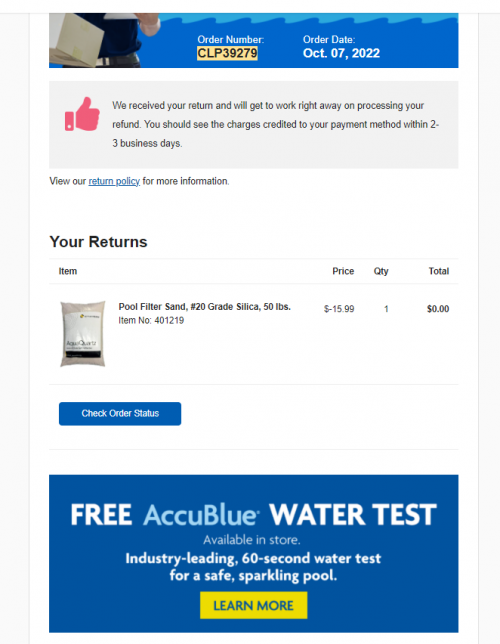Click the FREE AccuBlue WATER TEST banner headline
This screenshot has height=644, width=500.
253,515
